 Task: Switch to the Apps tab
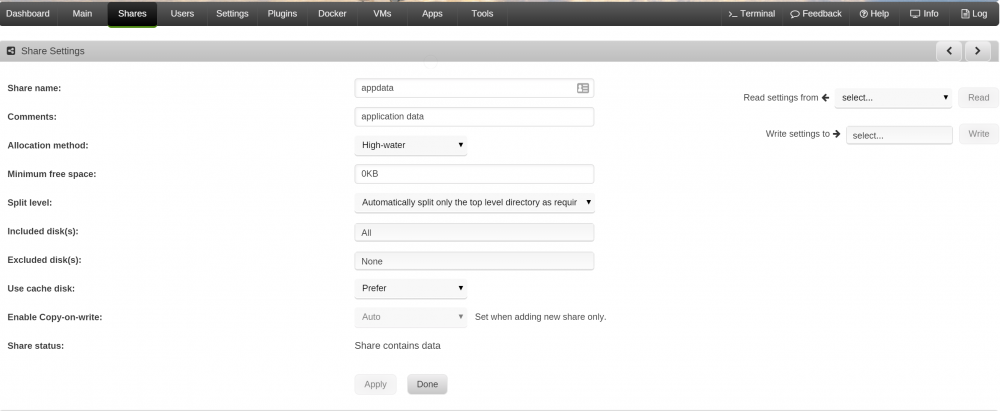coord(432,13)
